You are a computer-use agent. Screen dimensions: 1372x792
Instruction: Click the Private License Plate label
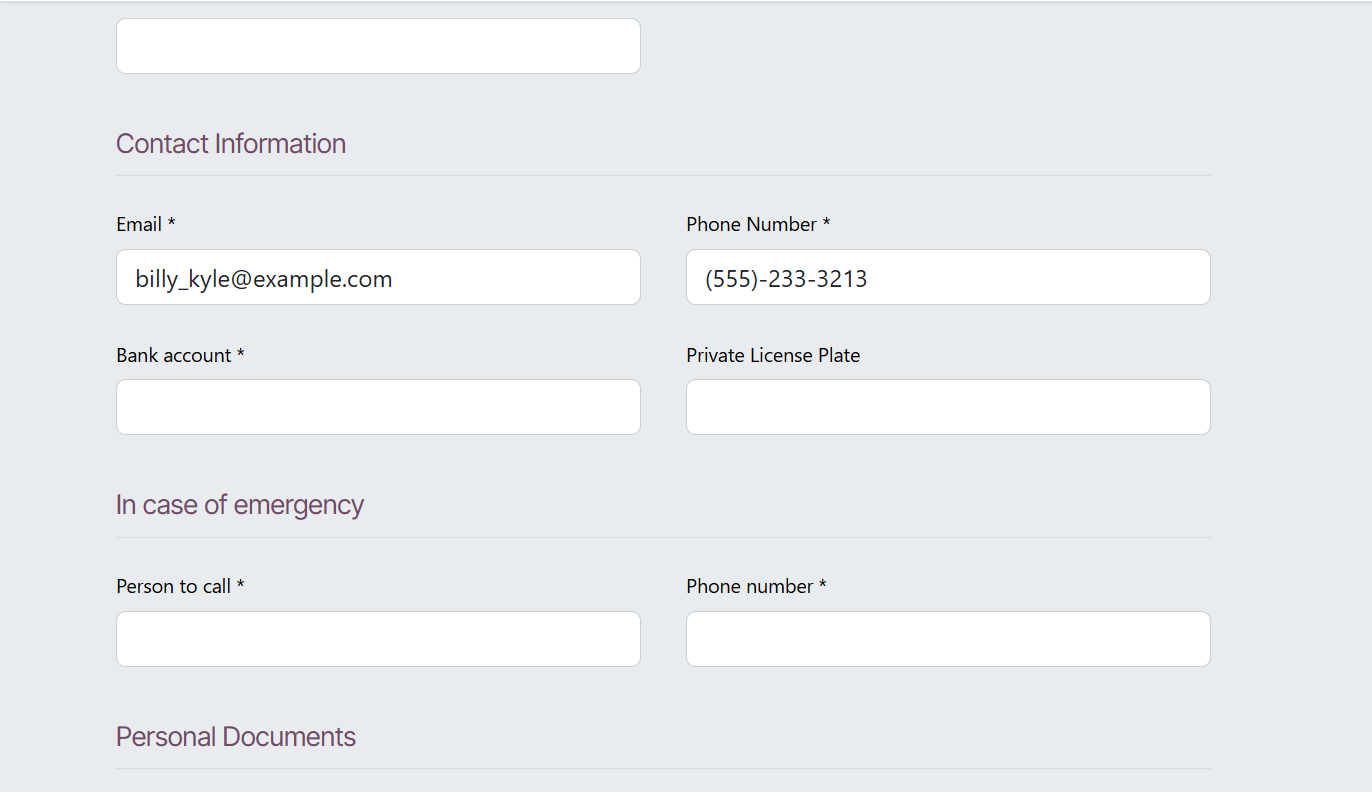tap(773, 356)
